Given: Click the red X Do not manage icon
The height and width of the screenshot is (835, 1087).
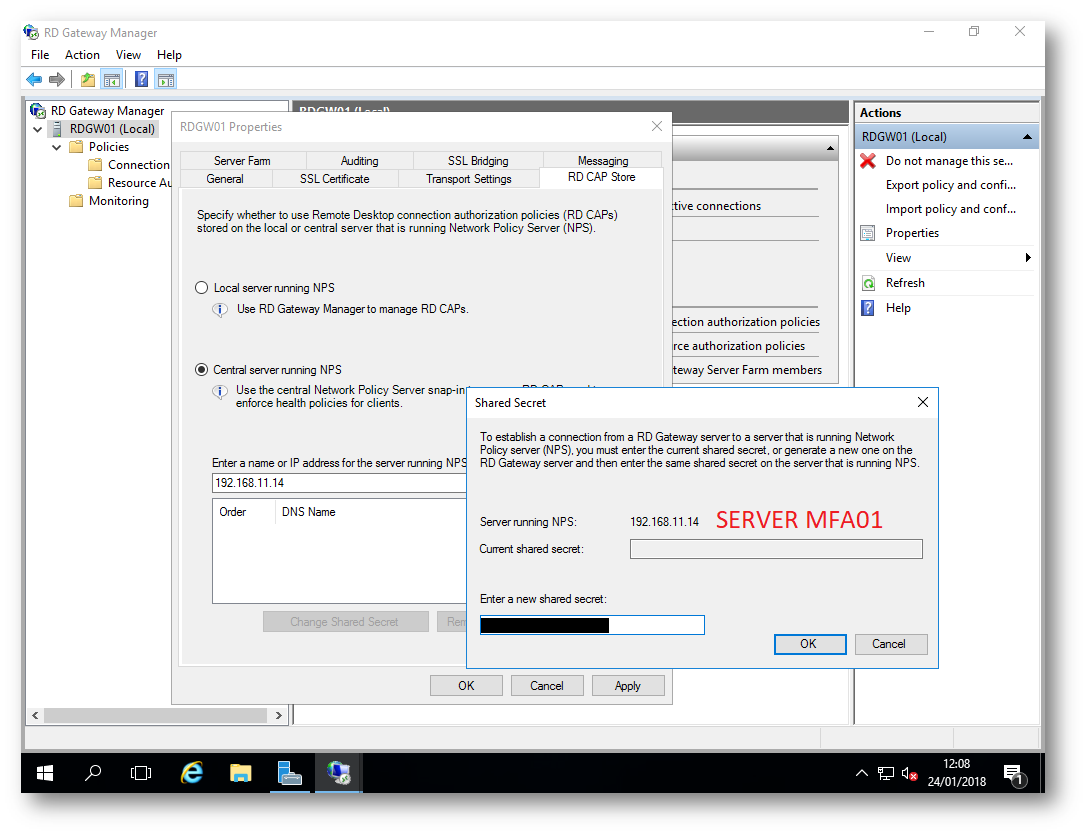Looking at the screenshot, I should 868,161.
